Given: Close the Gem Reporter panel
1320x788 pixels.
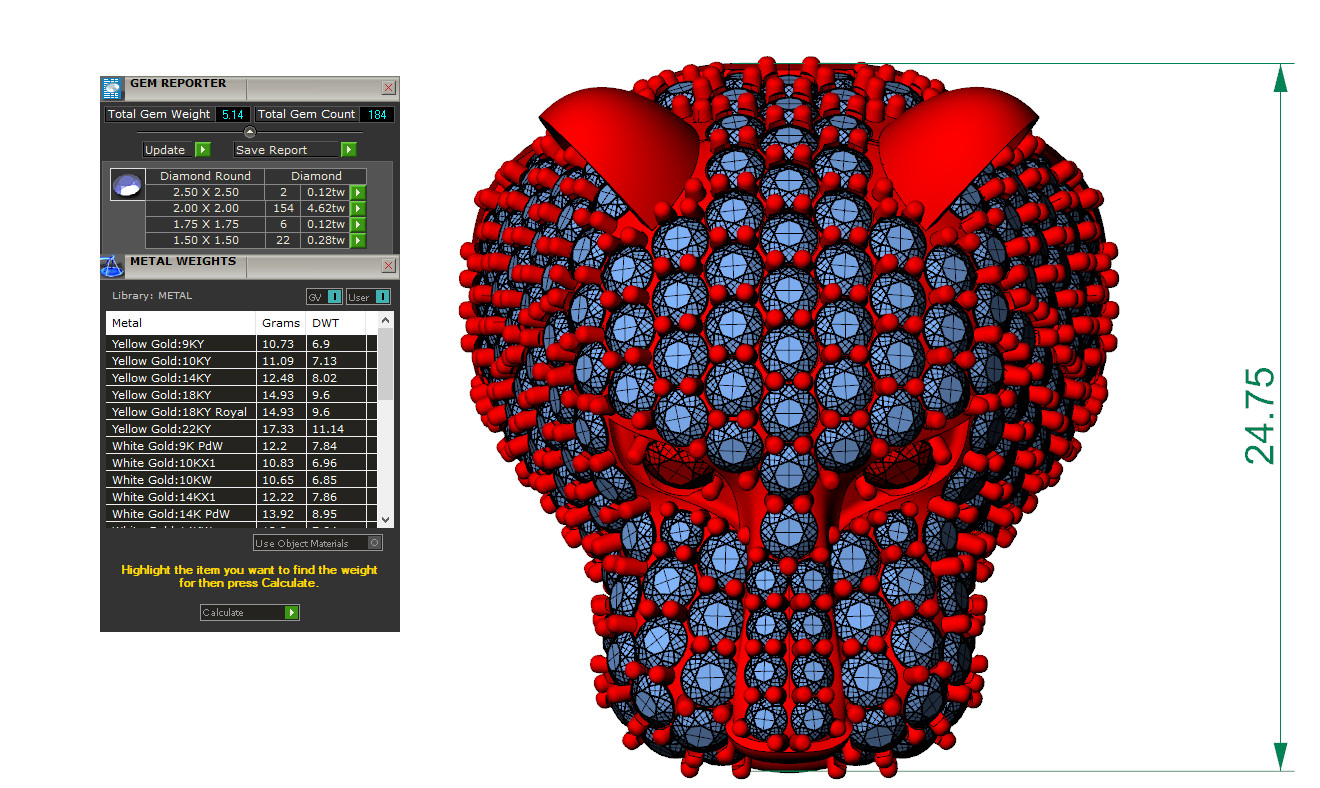Looking at the screenshot, I should pyautogui.click(x=388, y=88).
